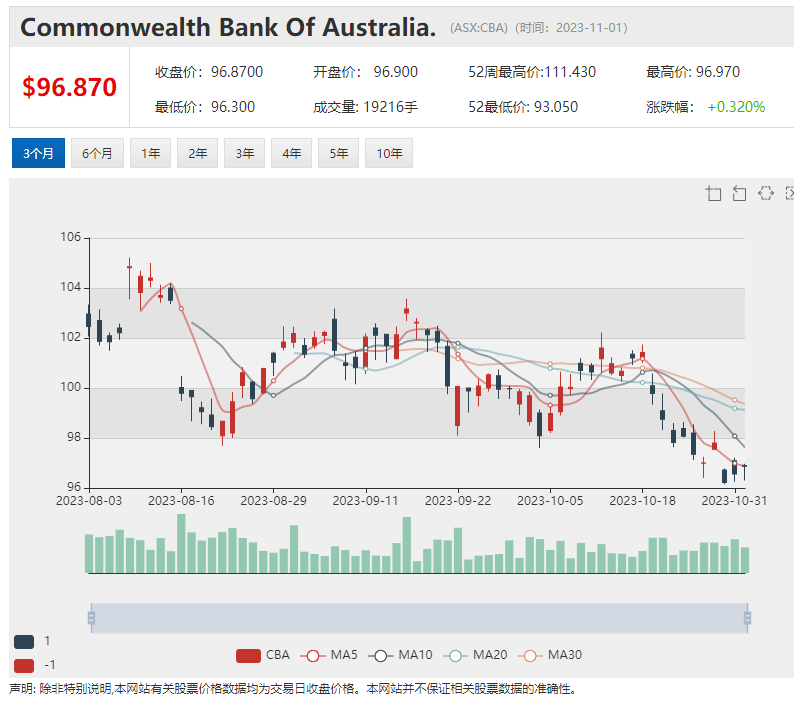Image resolution: width=796 pixels, height=714 pixels.
Task: Click the right handle of the range slider
Action: [748, 619]
